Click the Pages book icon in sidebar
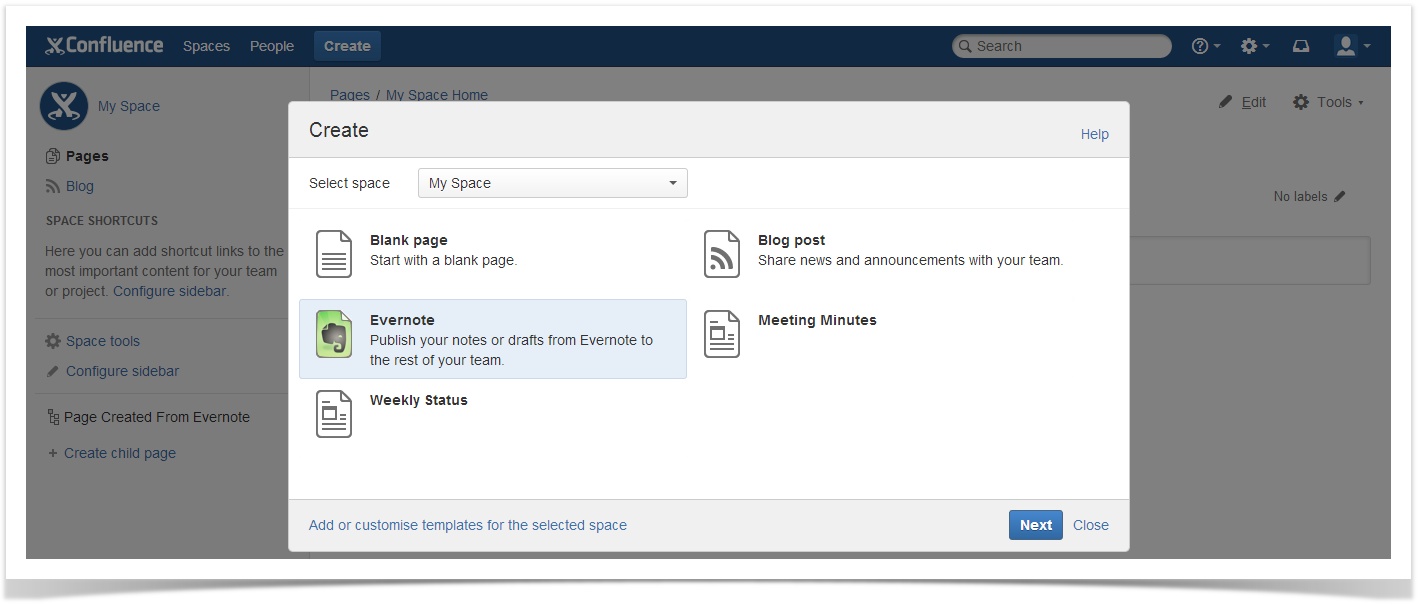This screenshot has height=608, width=1425. point(53,156)
